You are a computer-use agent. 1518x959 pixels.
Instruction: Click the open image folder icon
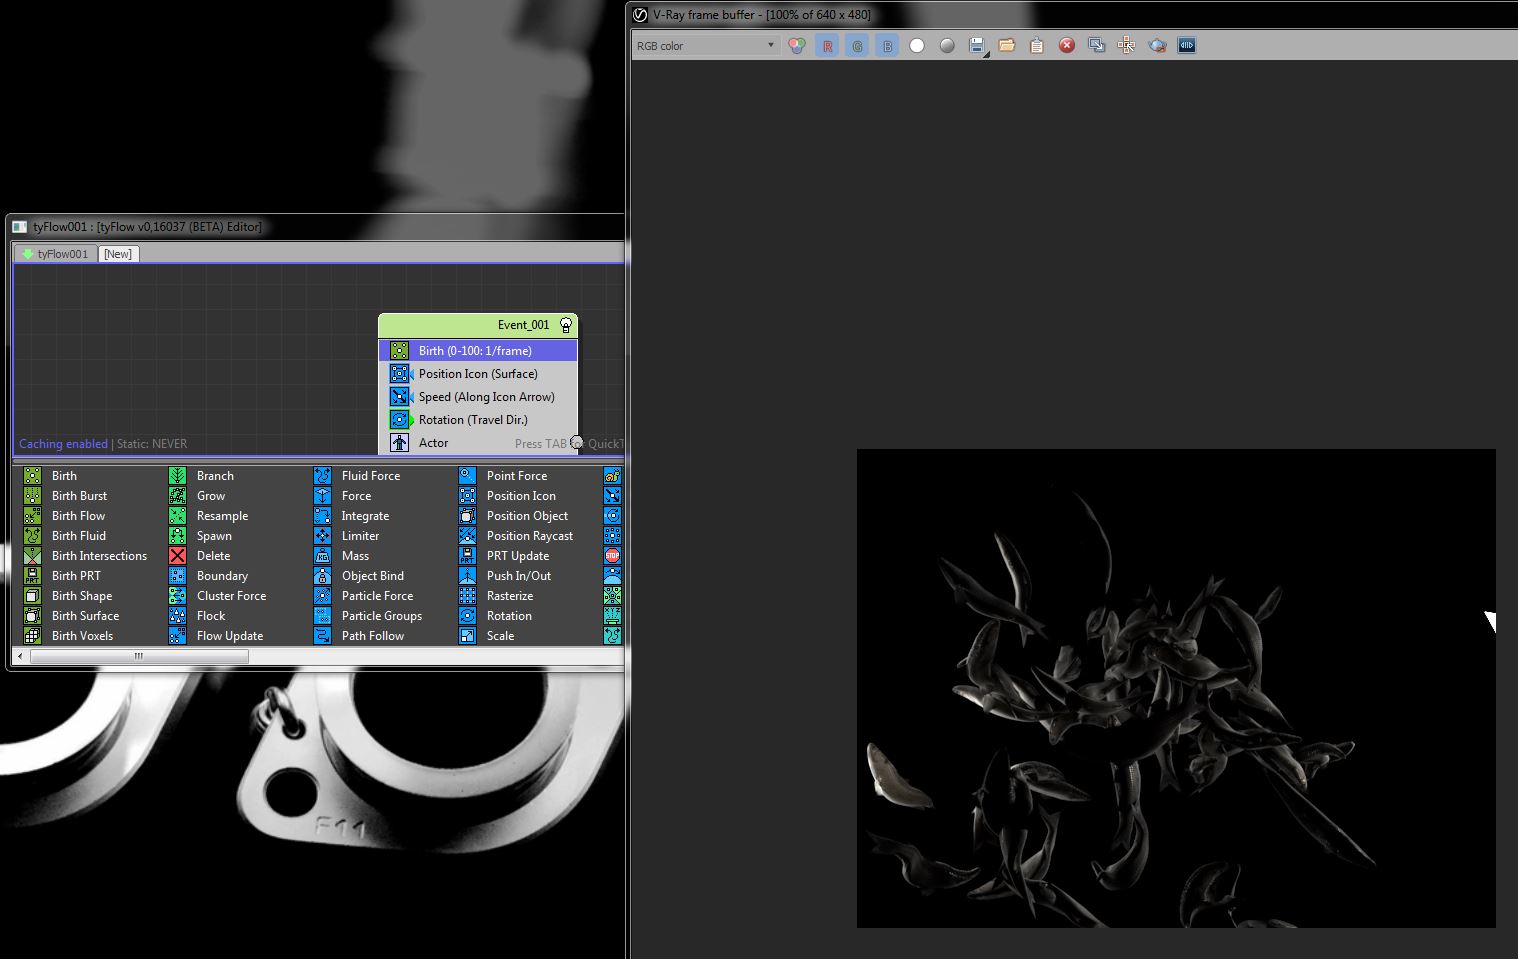1007,46
